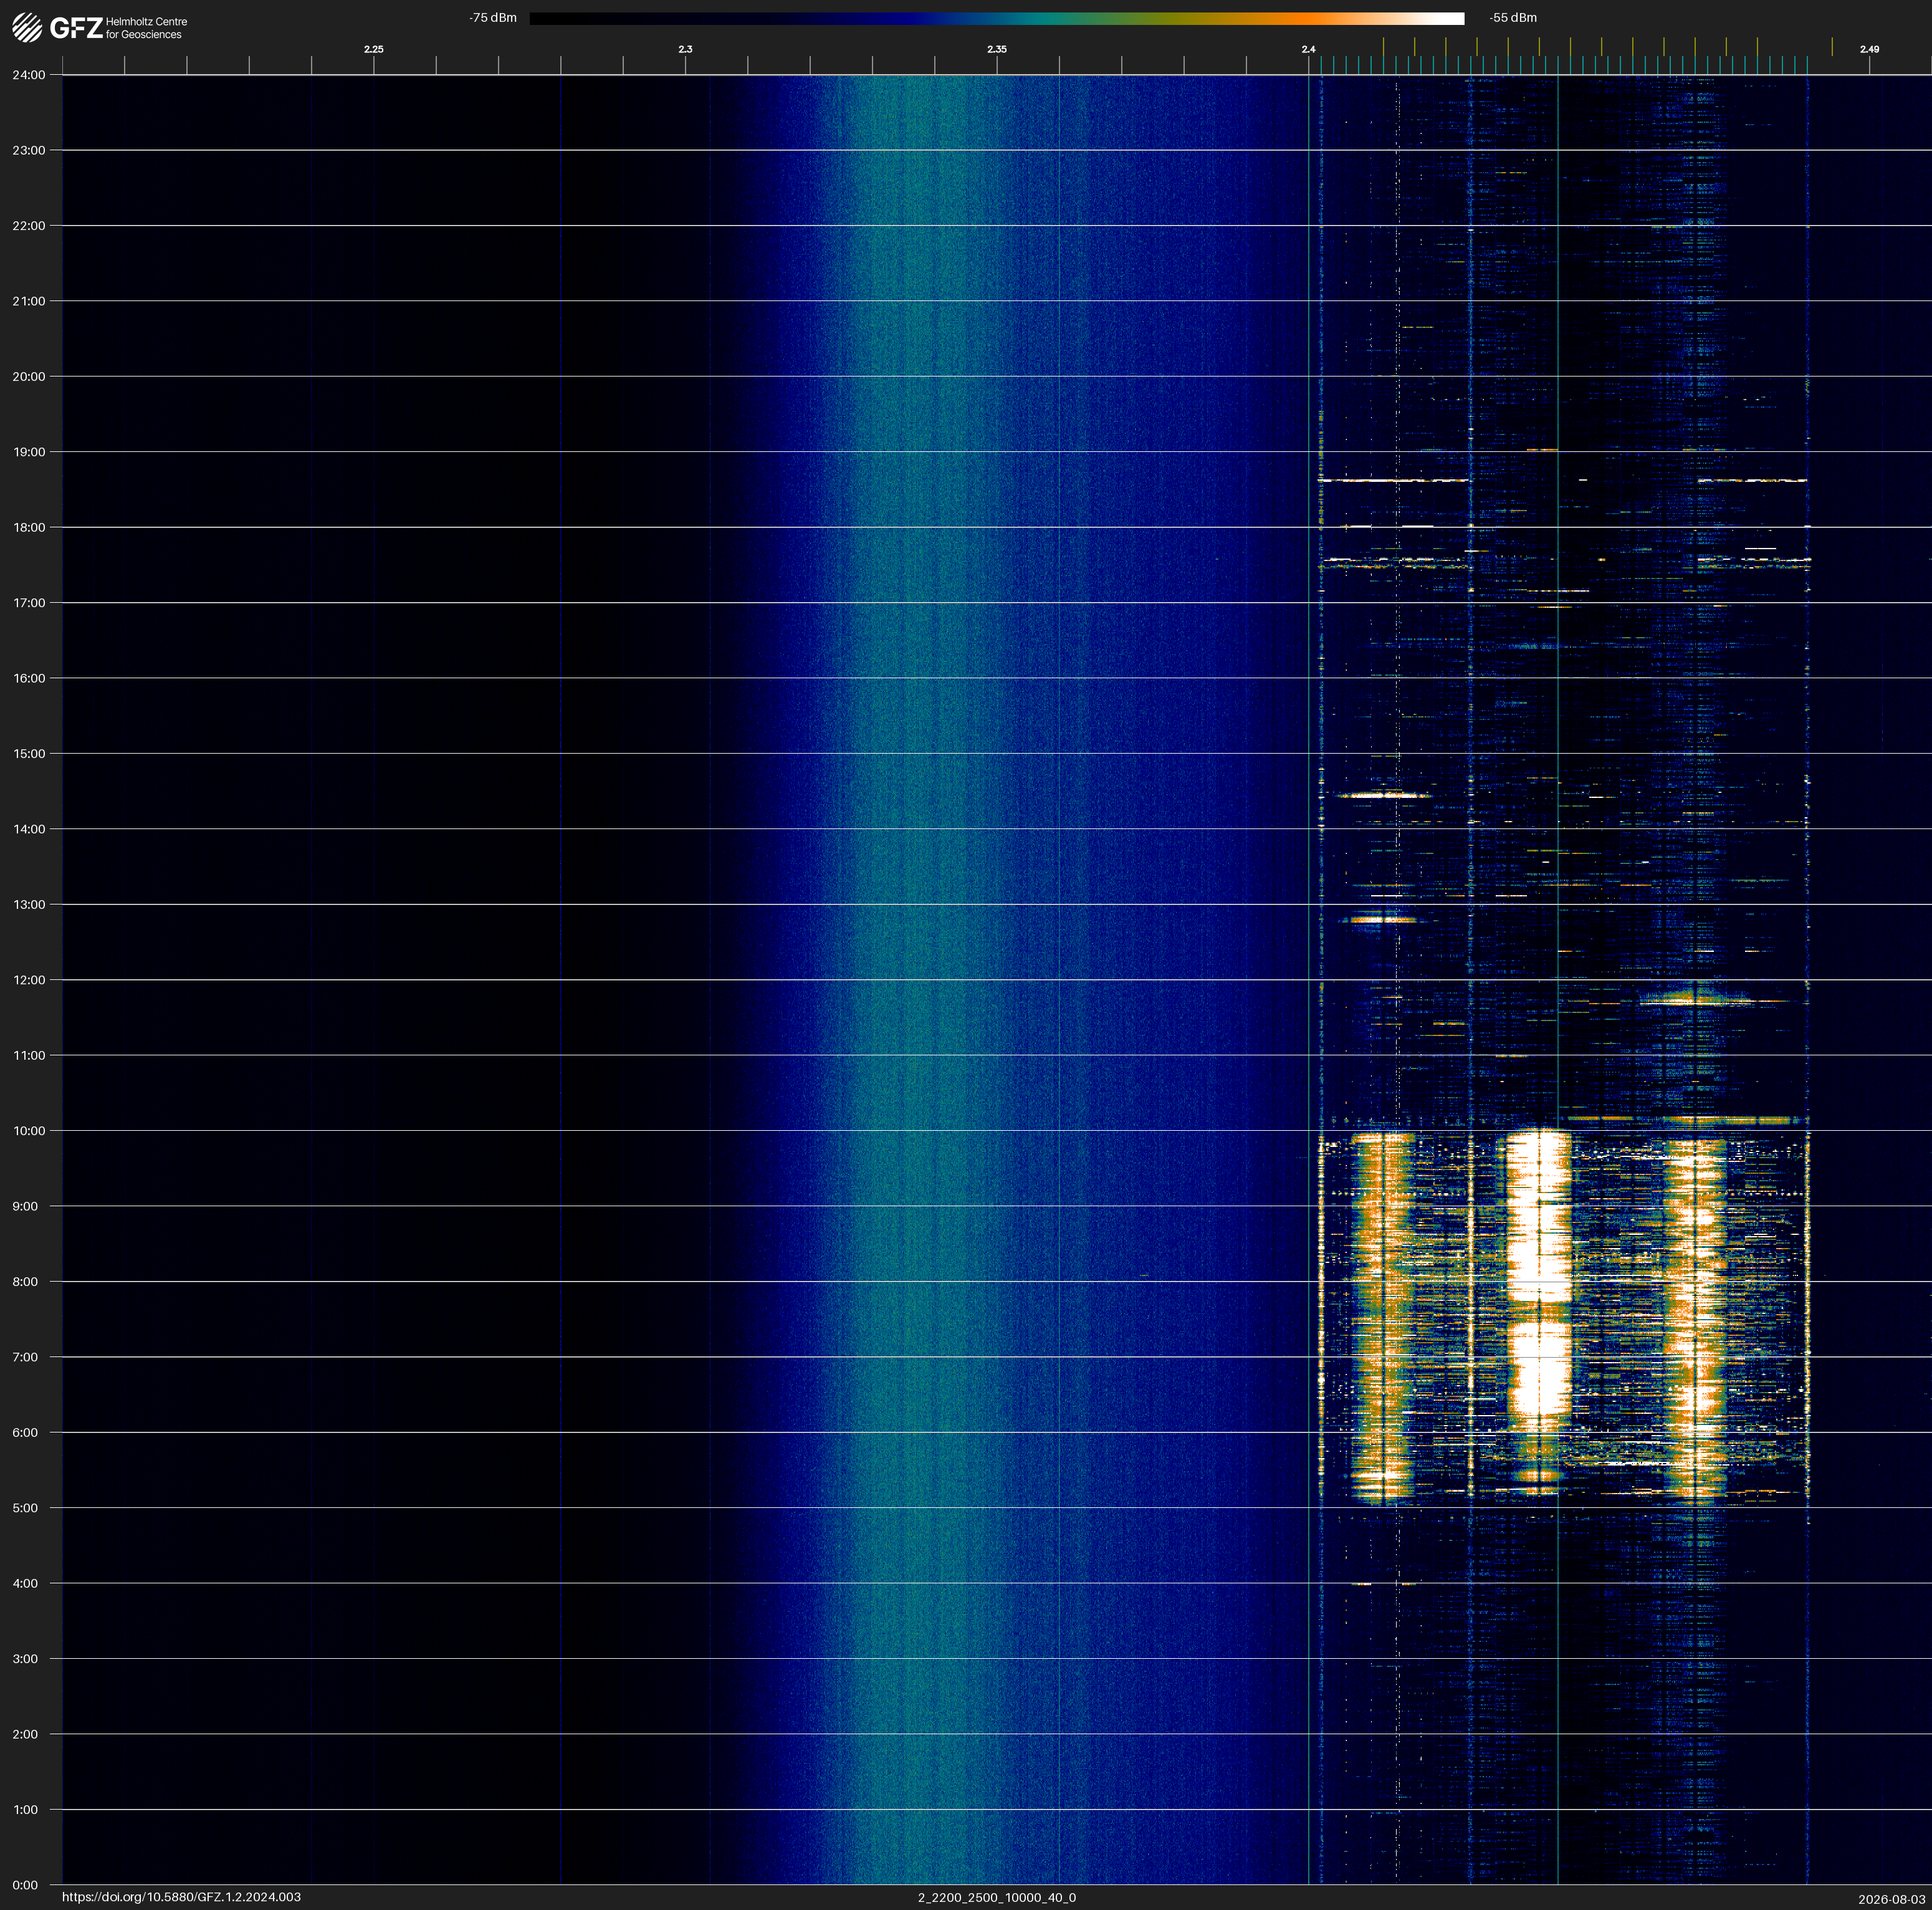This screenshot has height=1910, width=1932.
Task: Select the 2.49 frequency axis label
Action: click(1869, 49)
